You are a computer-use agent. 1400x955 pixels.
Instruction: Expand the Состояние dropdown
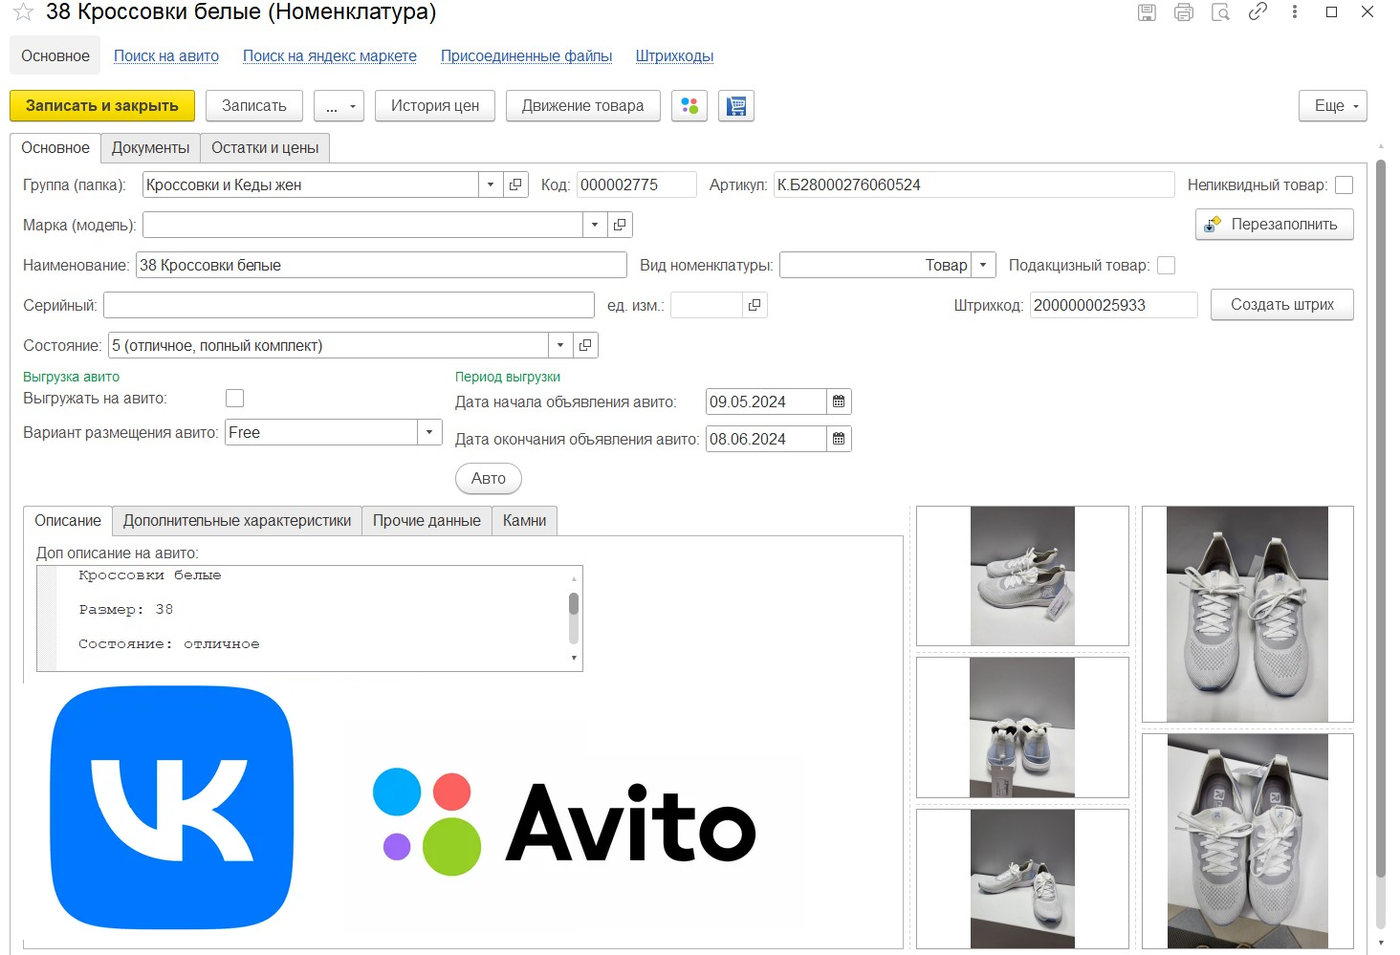[x=560, y=345]
